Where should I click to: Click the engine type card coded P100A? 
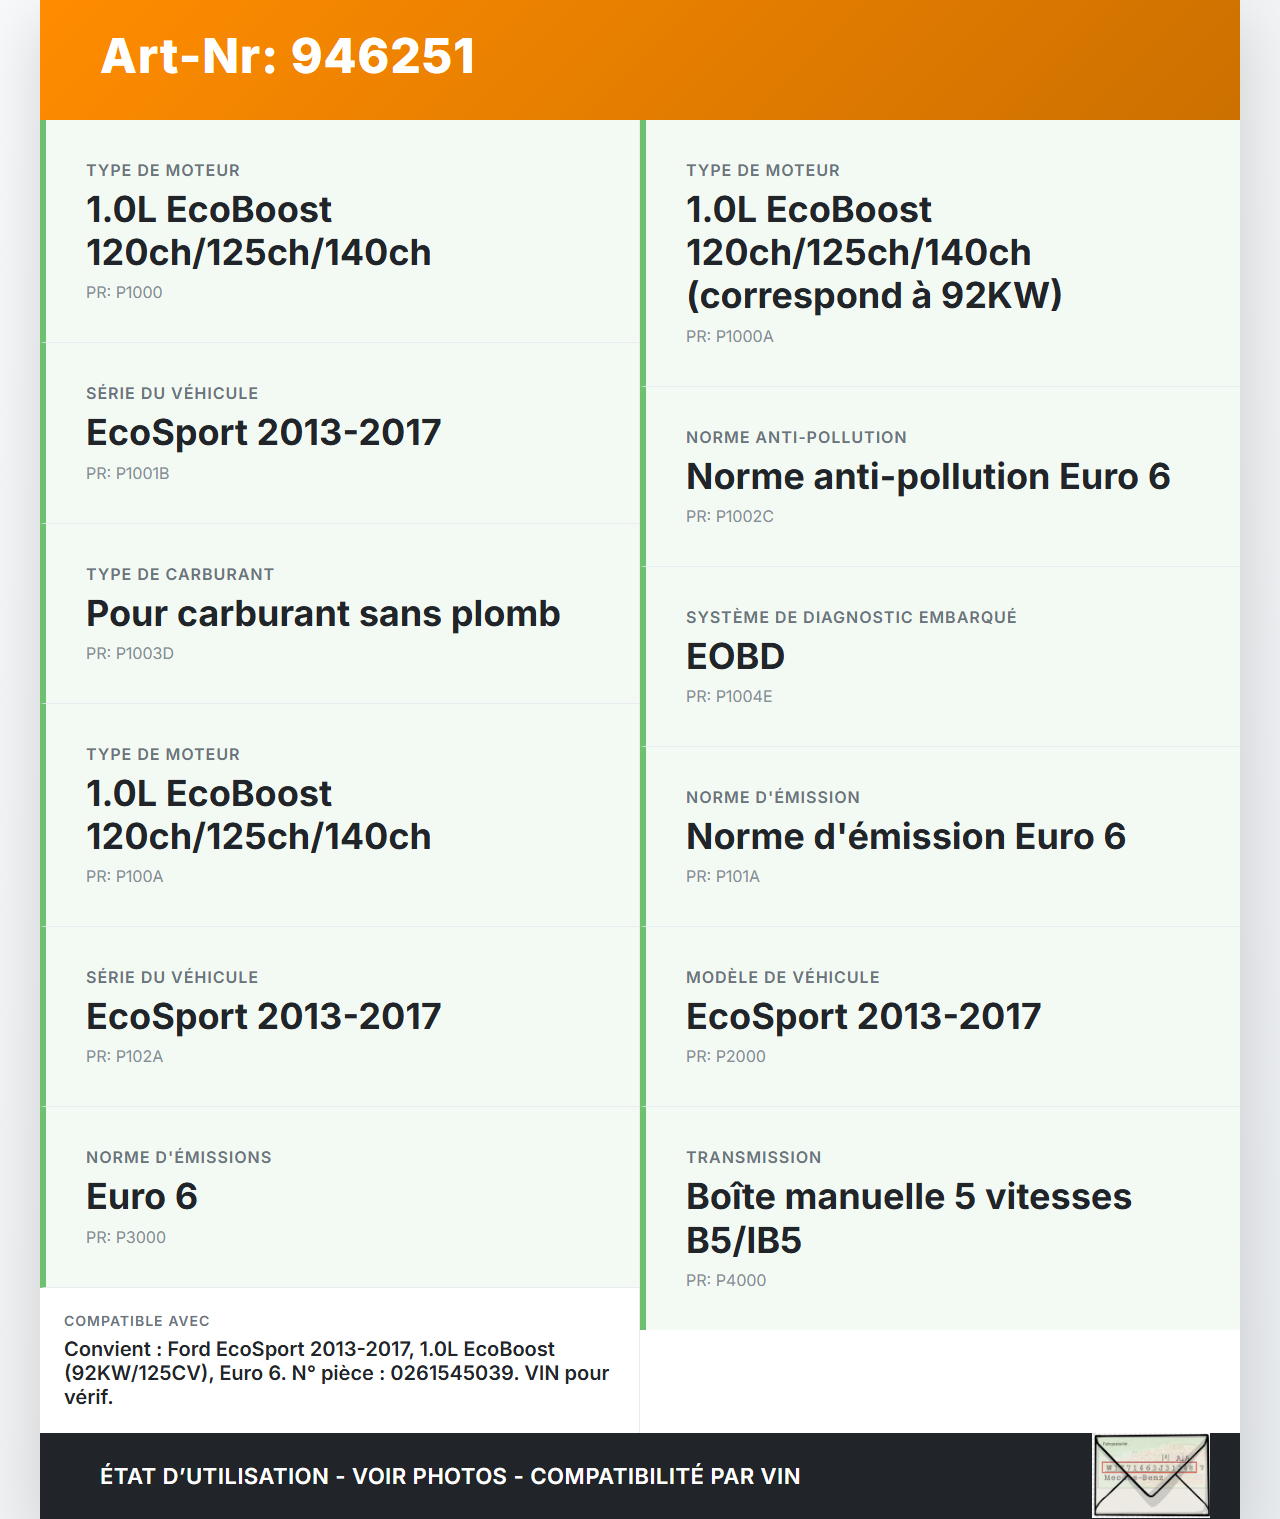[x=340, y=815]
